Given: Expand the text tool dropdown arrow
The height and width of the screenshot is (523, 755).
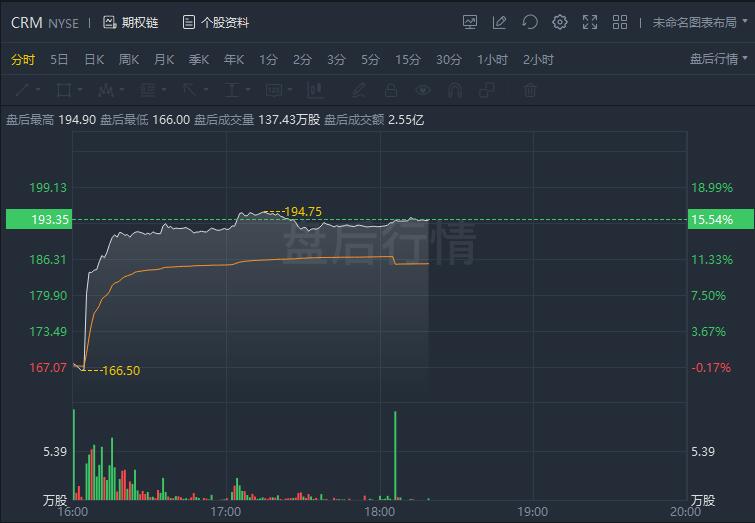Looking at the screenshot, I should pyautogui.click(x=248, y=90).
